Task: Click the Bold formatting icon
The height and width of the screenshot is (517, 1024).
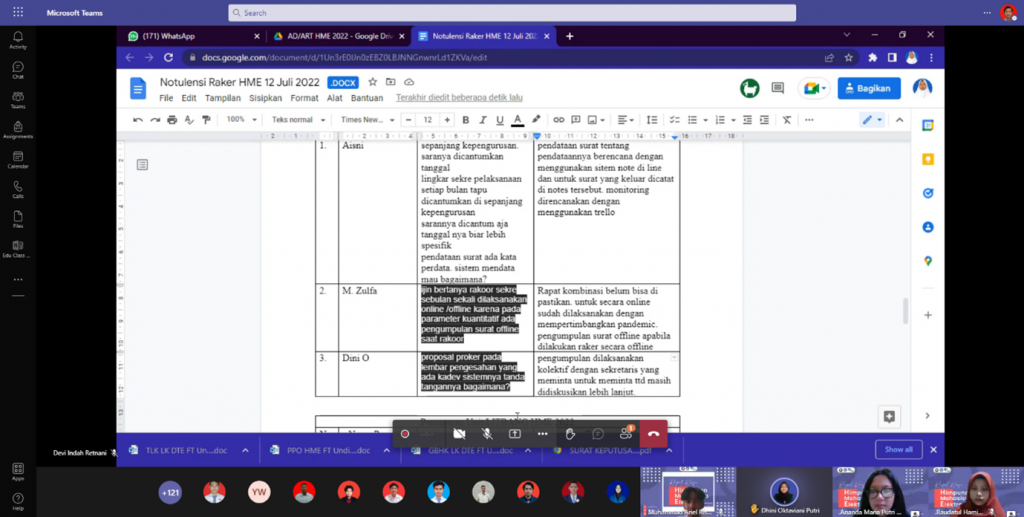Action: point(465,120)
